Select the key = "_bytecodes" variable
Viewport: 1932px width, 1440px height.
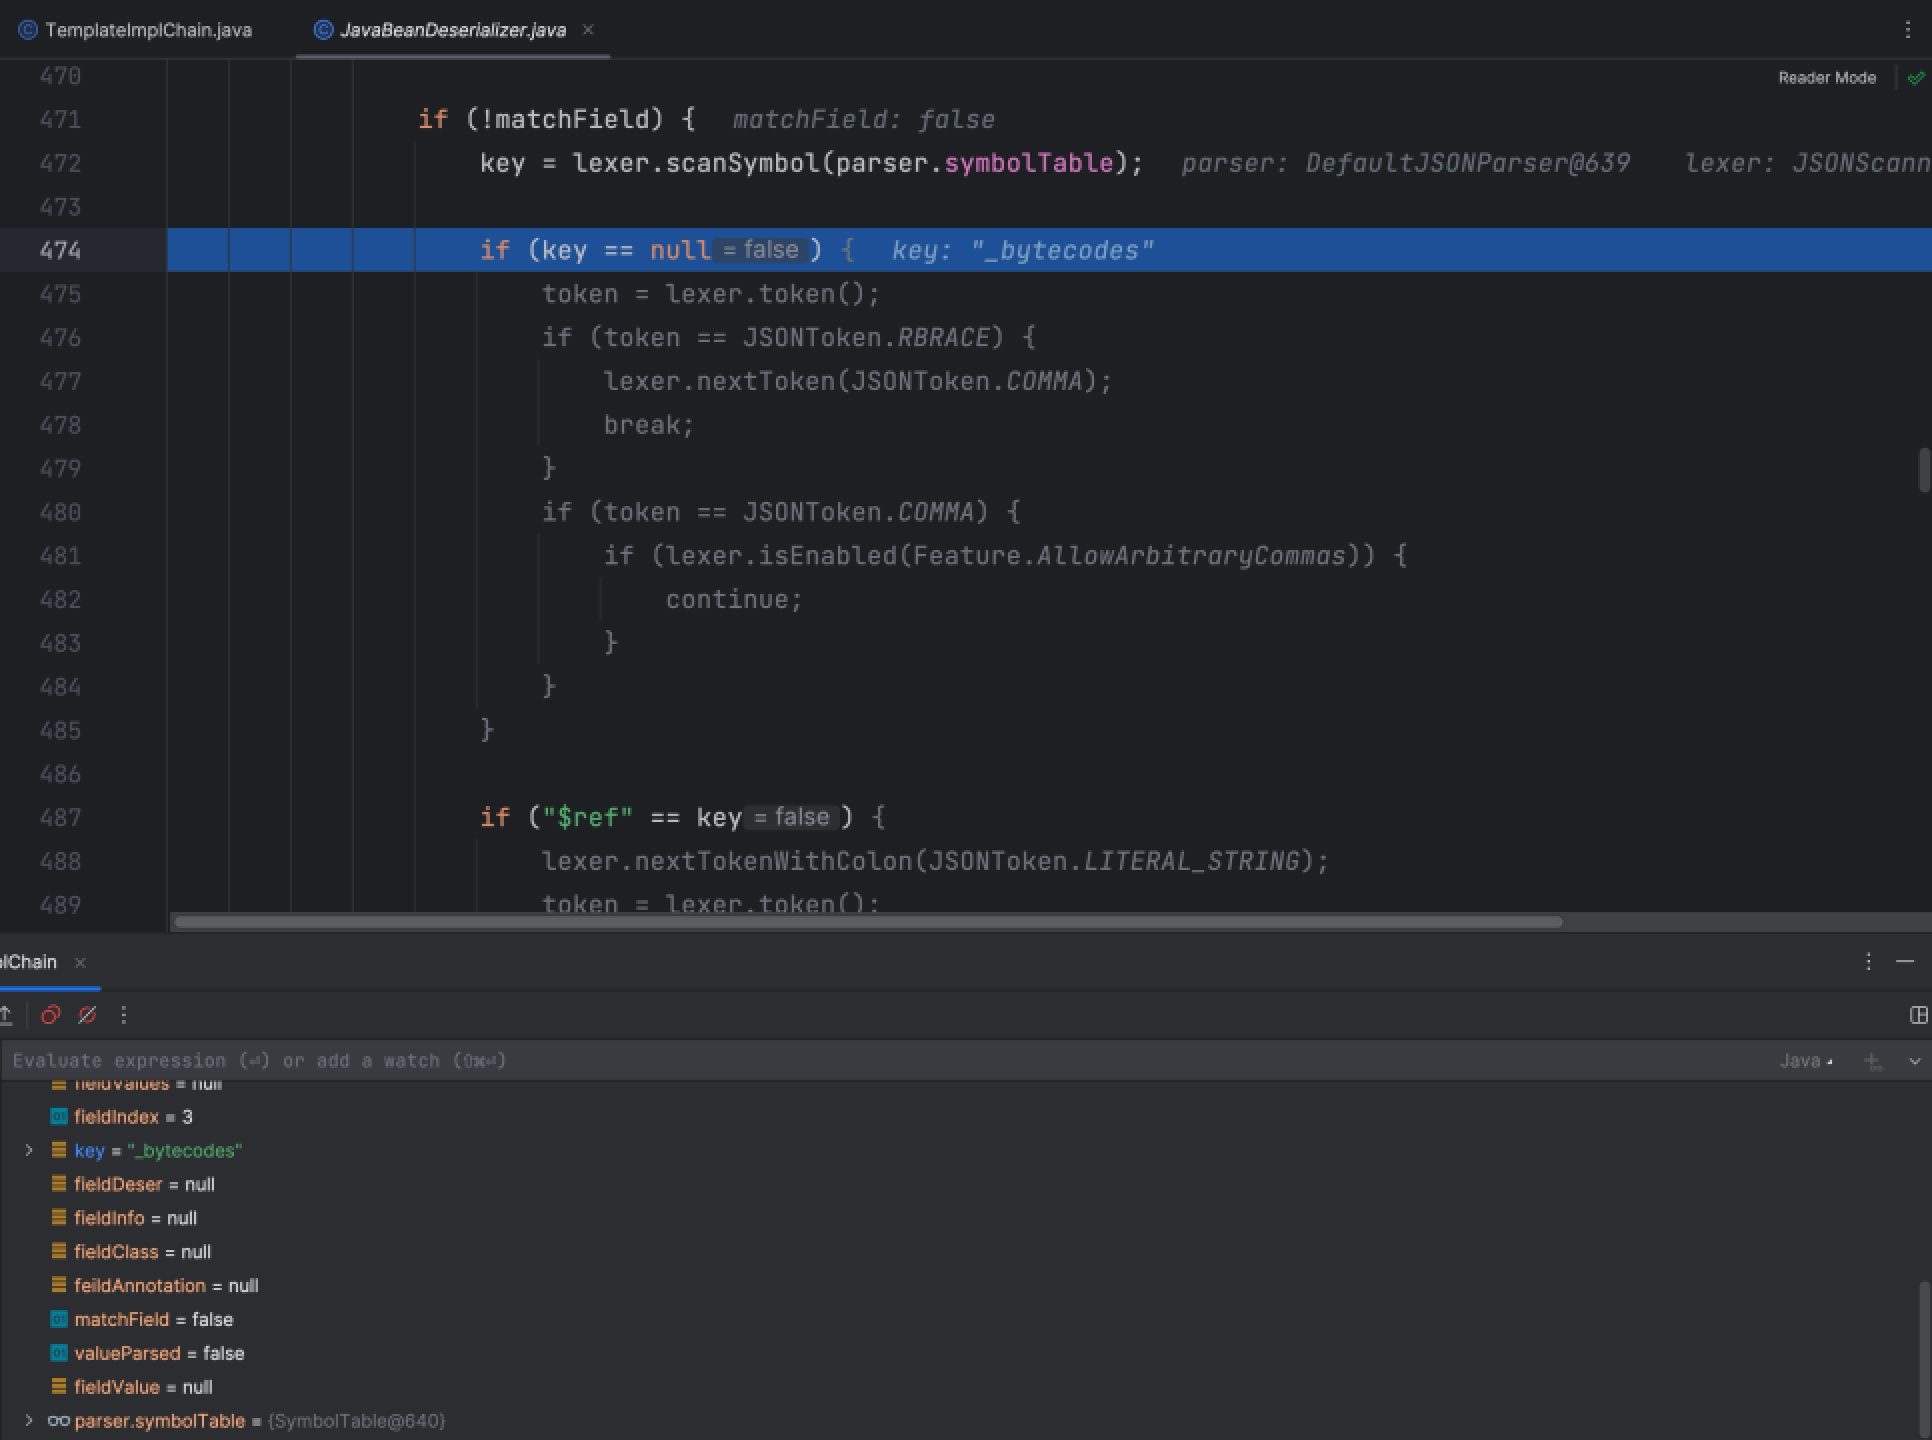pyautogui.click(x=158, y=1151)
